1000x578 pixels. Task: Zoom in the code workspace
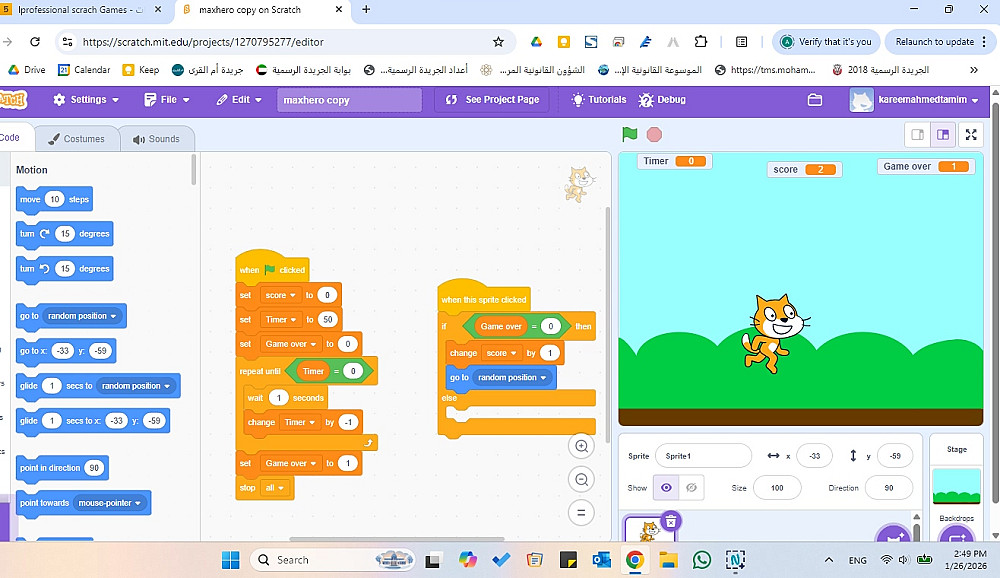pos(581,446)
